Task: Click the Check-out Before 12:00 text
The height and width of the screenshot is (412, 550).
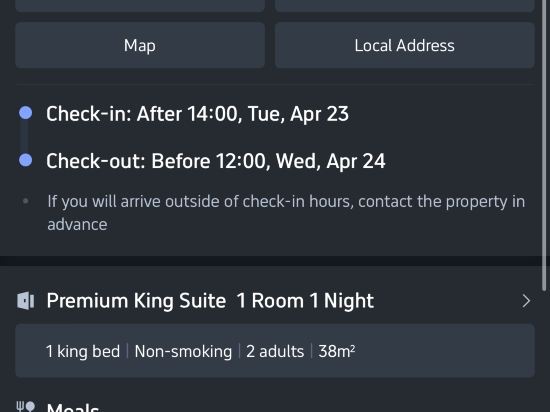Action: (216, 161)
